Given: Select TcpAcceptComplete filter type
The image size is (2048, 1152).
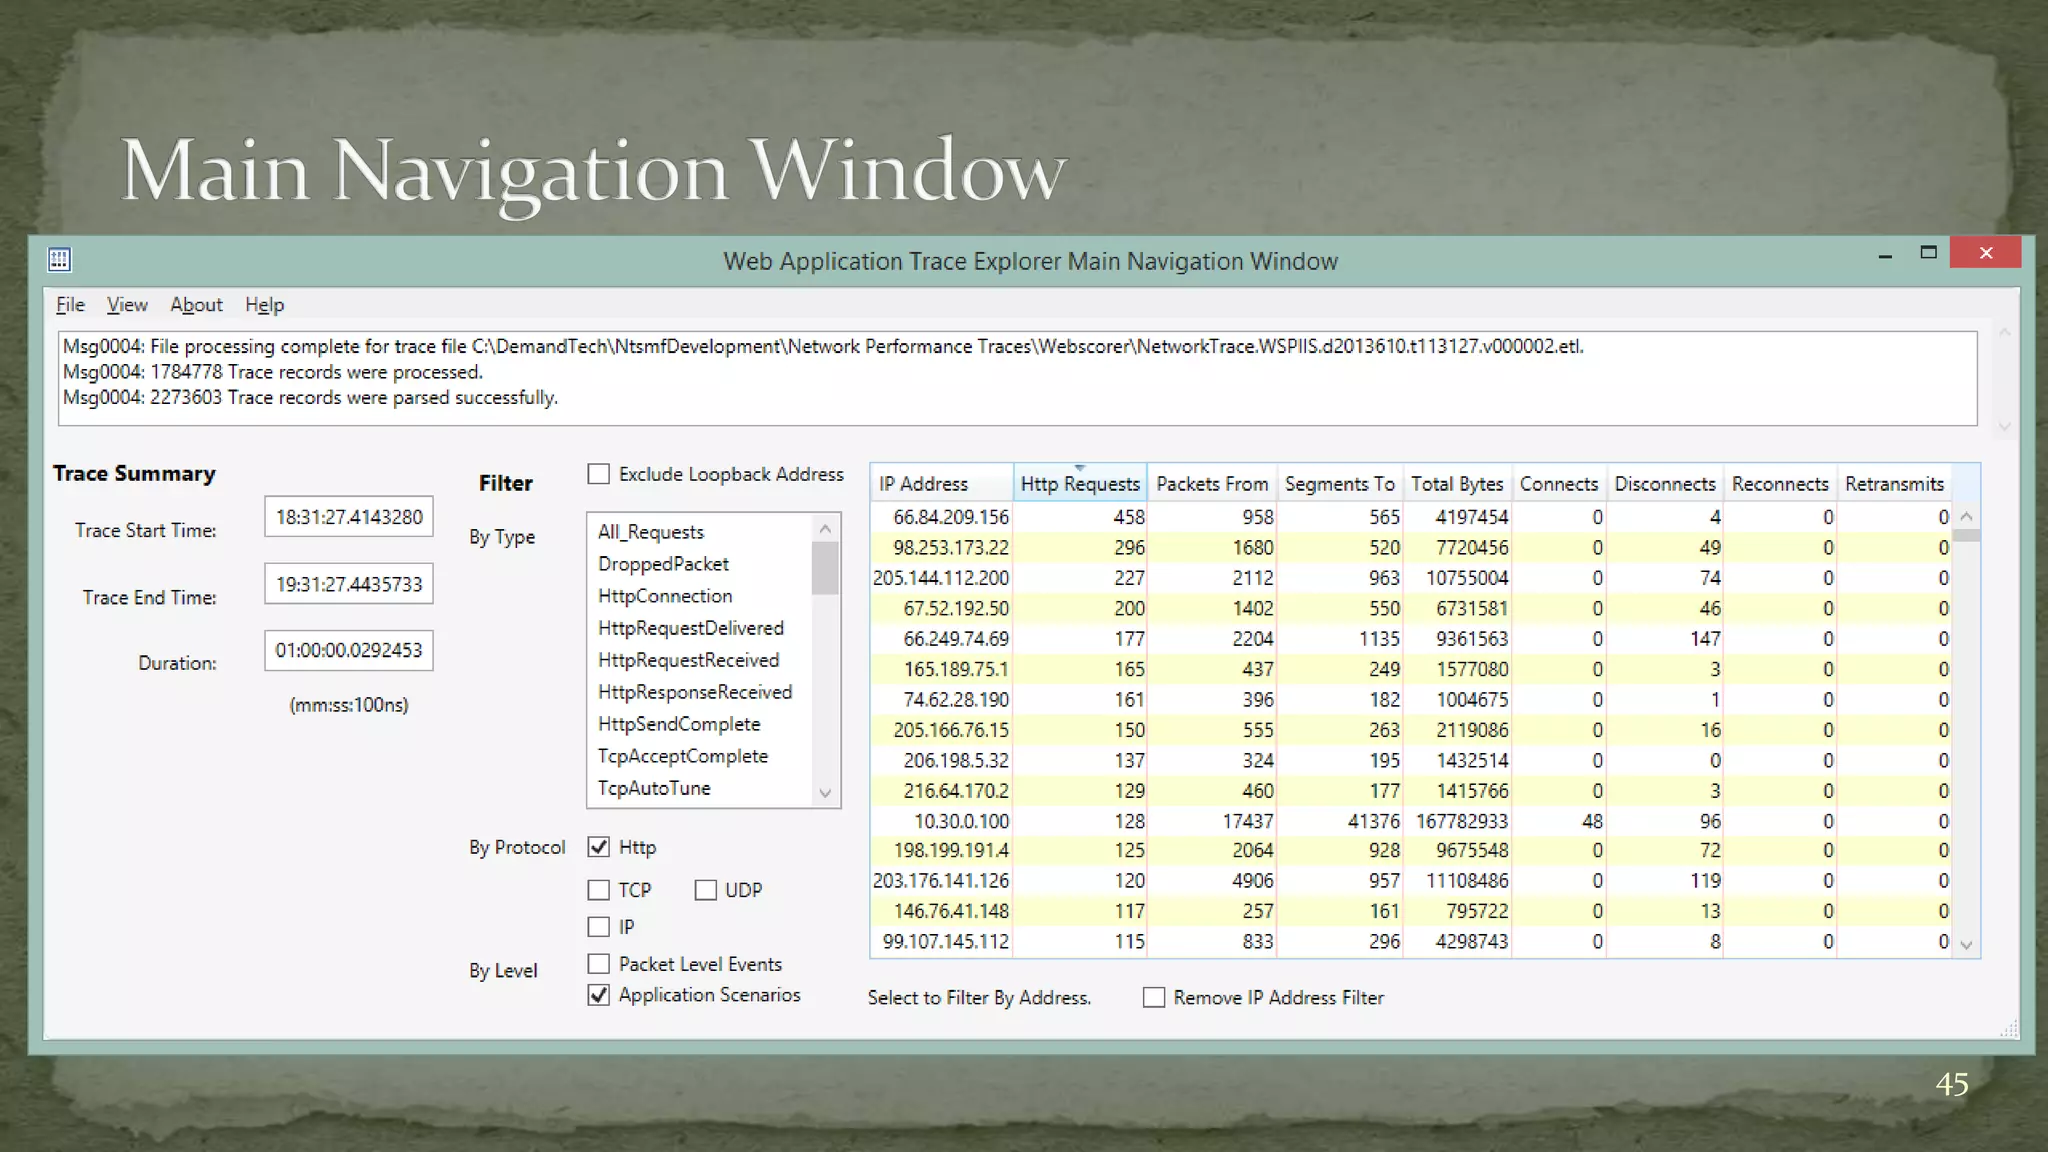Looking at the screenshot, I should [x=682, y=756].
